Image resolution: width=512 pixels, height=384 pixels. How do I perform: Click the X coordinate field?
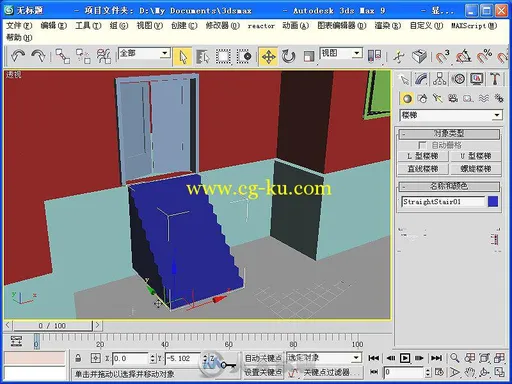130,358
